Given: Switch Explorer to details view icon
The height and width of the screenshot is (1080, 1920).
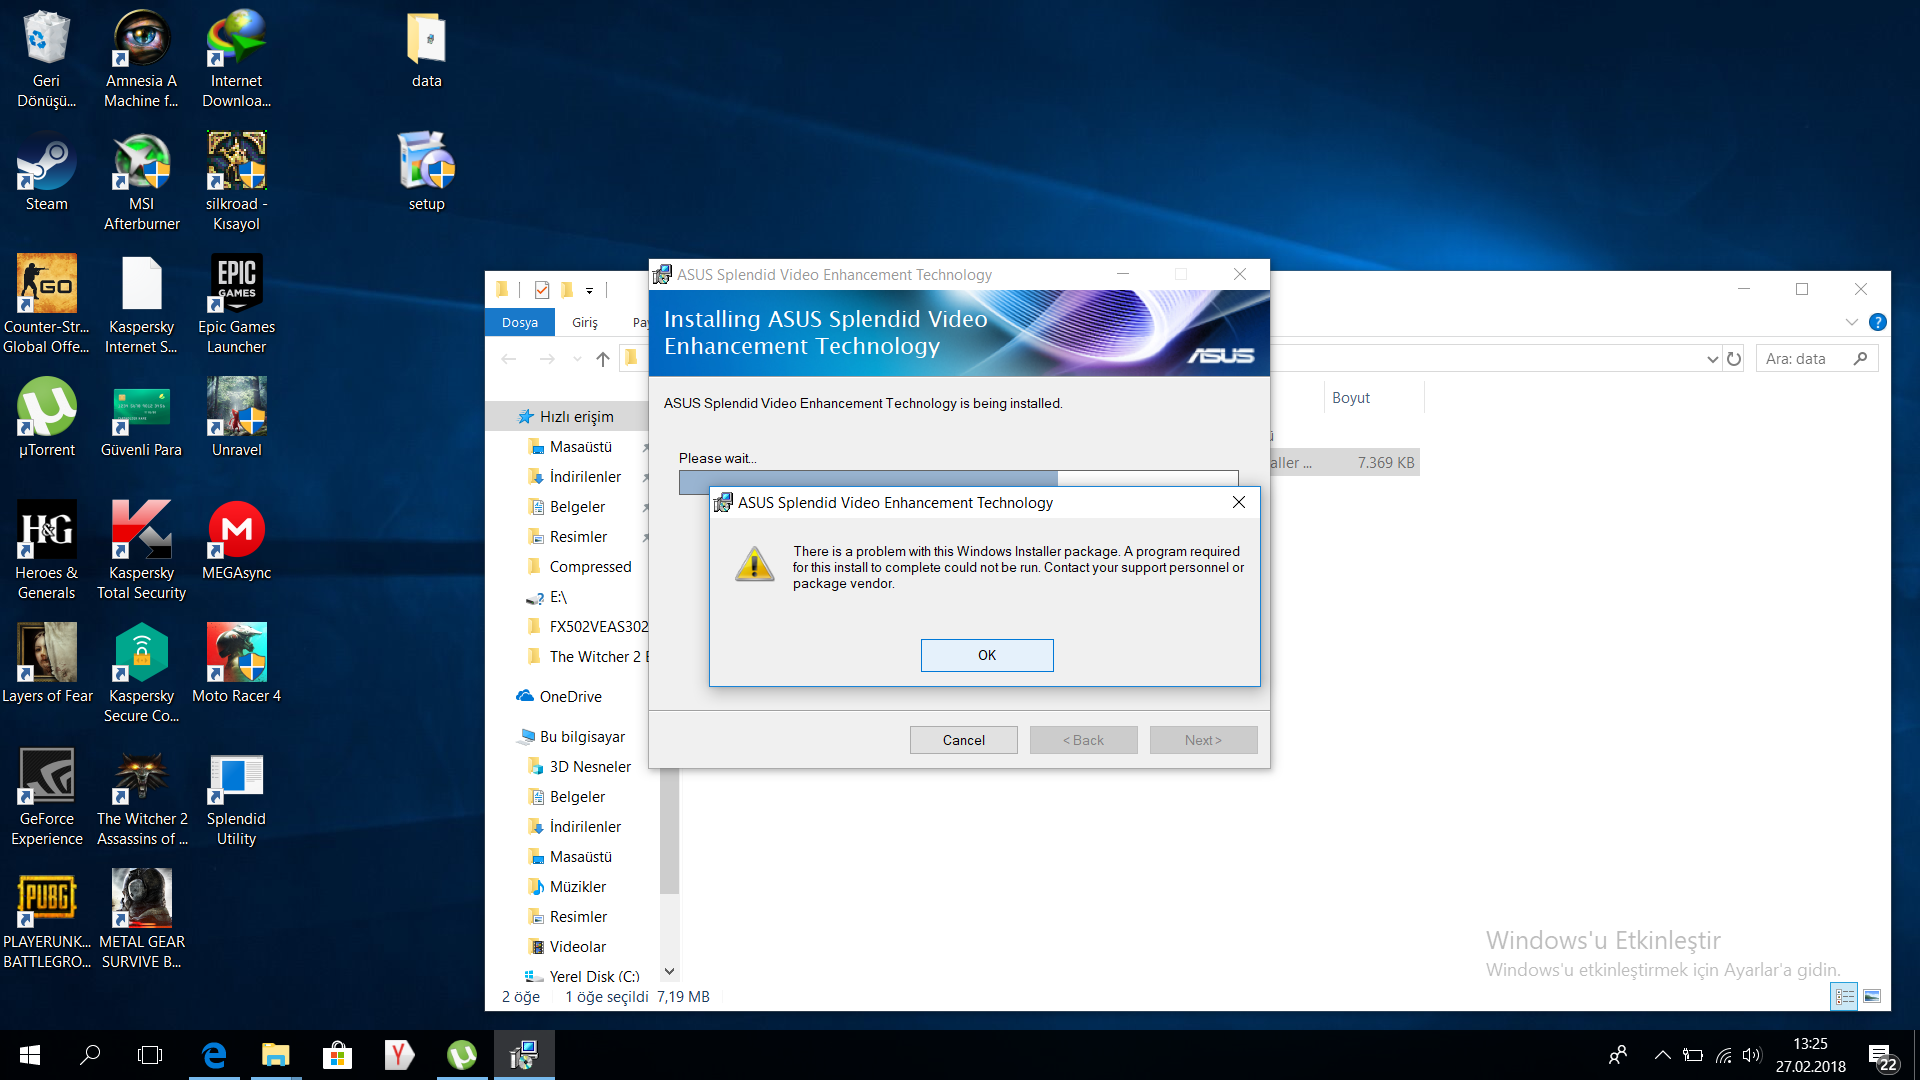Looking at the screenshot, I should pos(1845,997).
